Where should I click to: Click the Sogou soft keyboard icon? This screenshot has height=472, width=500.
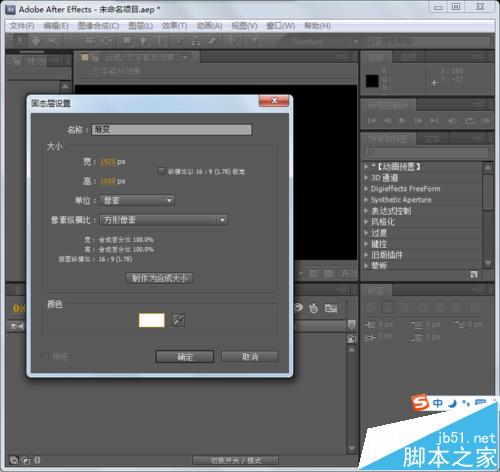[480, 403]
